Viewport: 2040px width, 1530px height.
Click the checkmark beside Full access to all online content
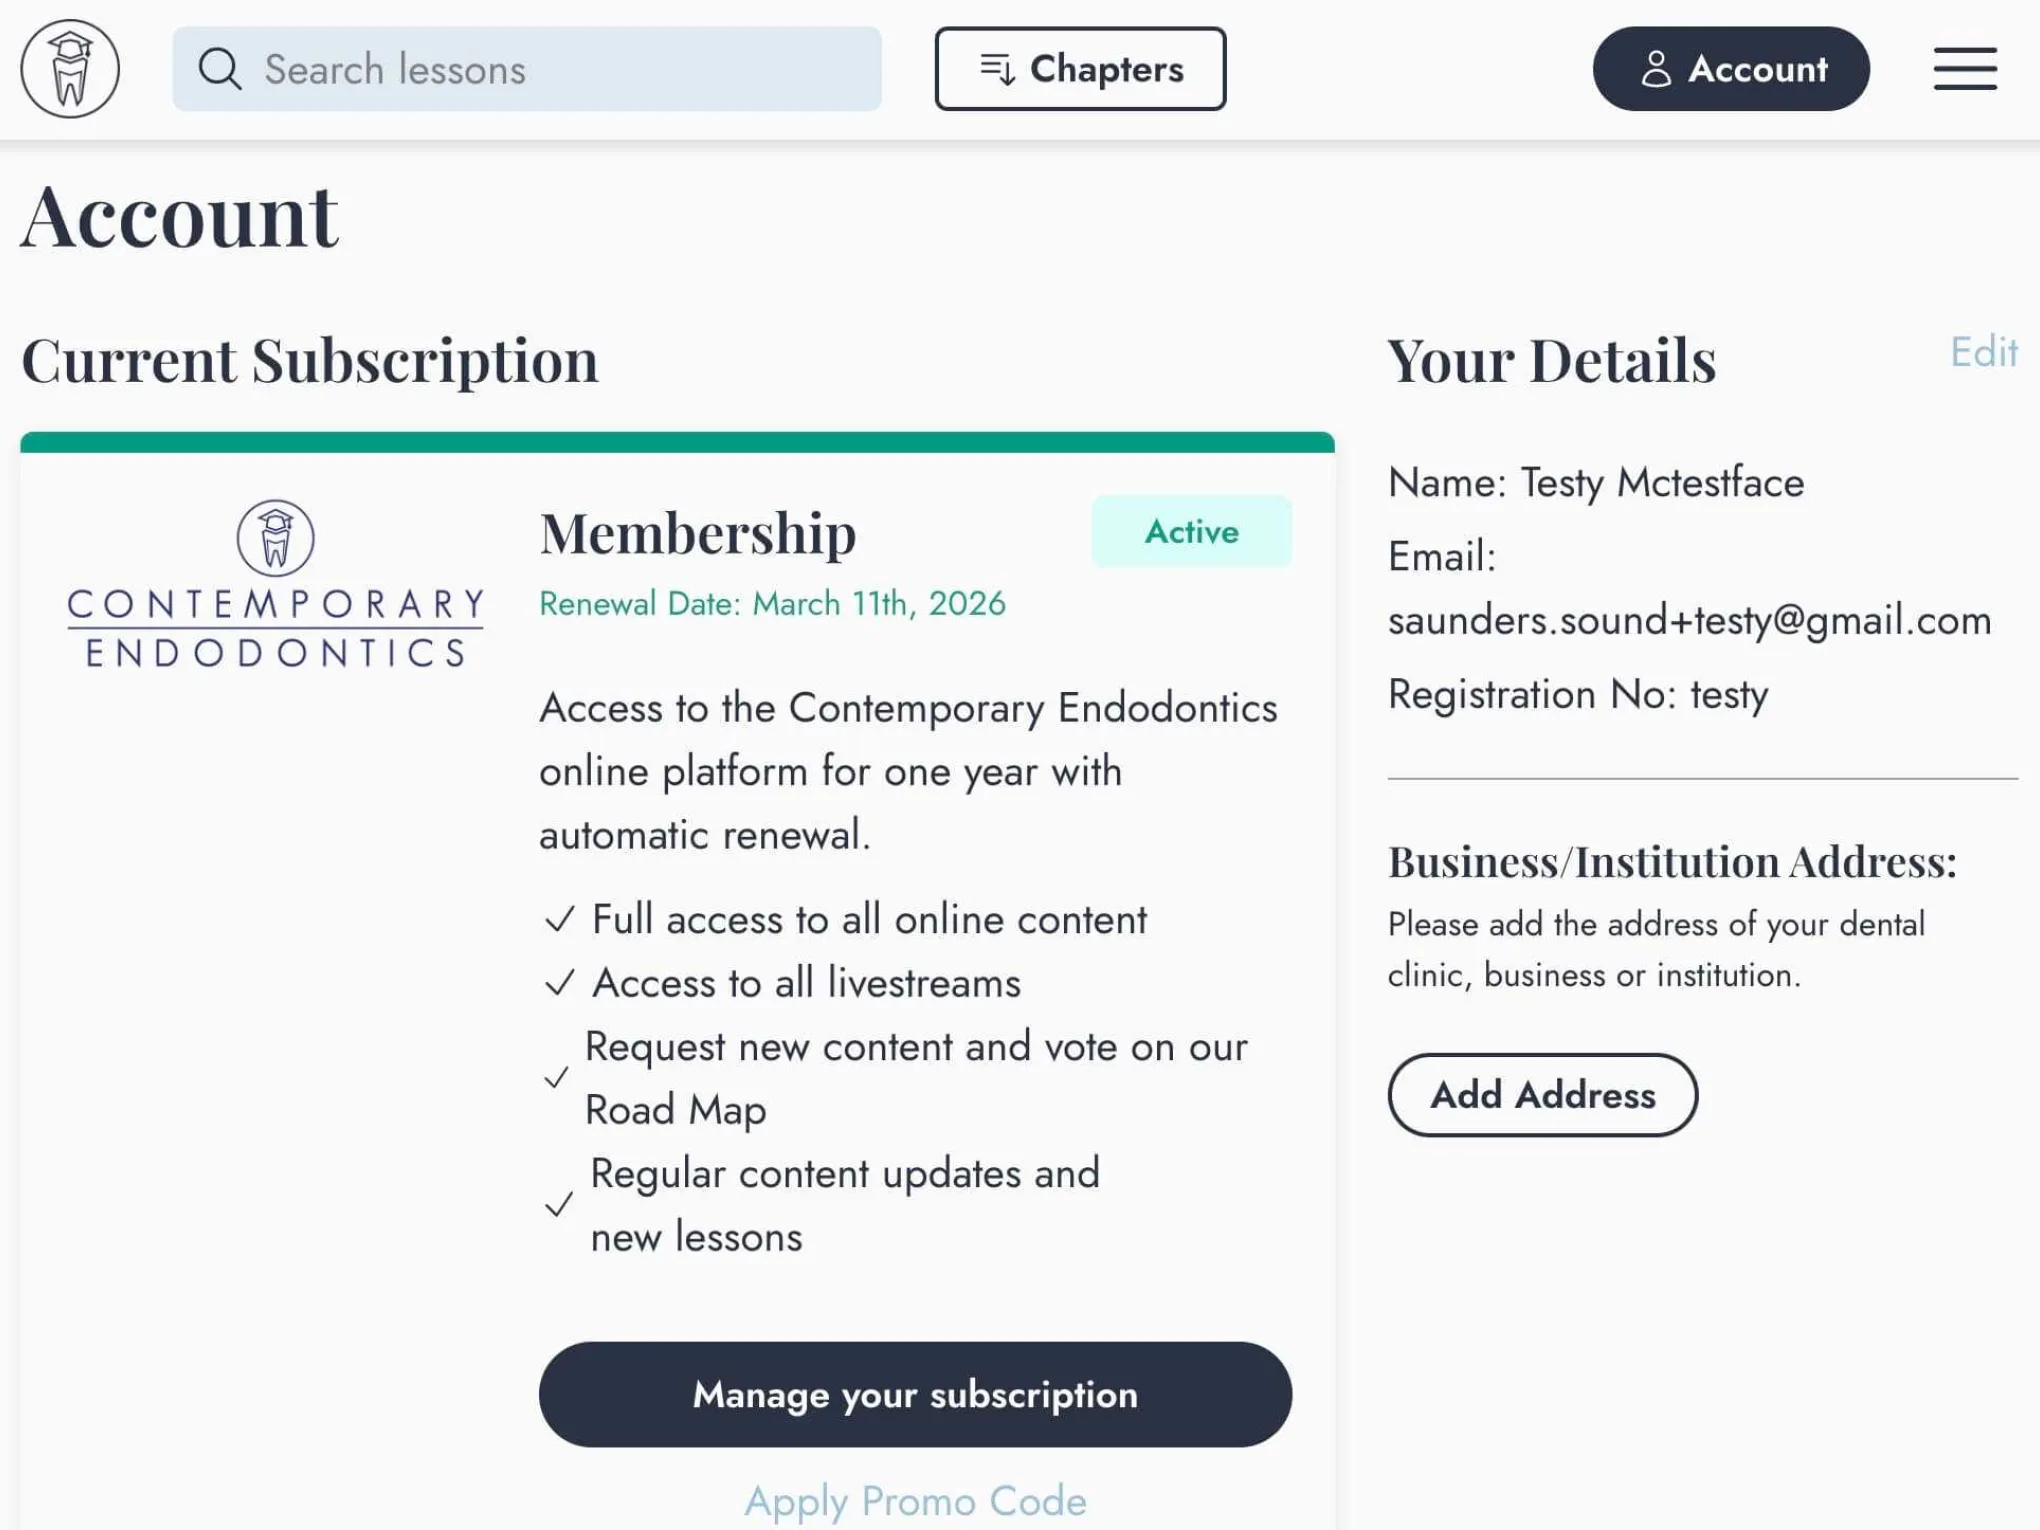pyautogui.click(x=560, y=919)
